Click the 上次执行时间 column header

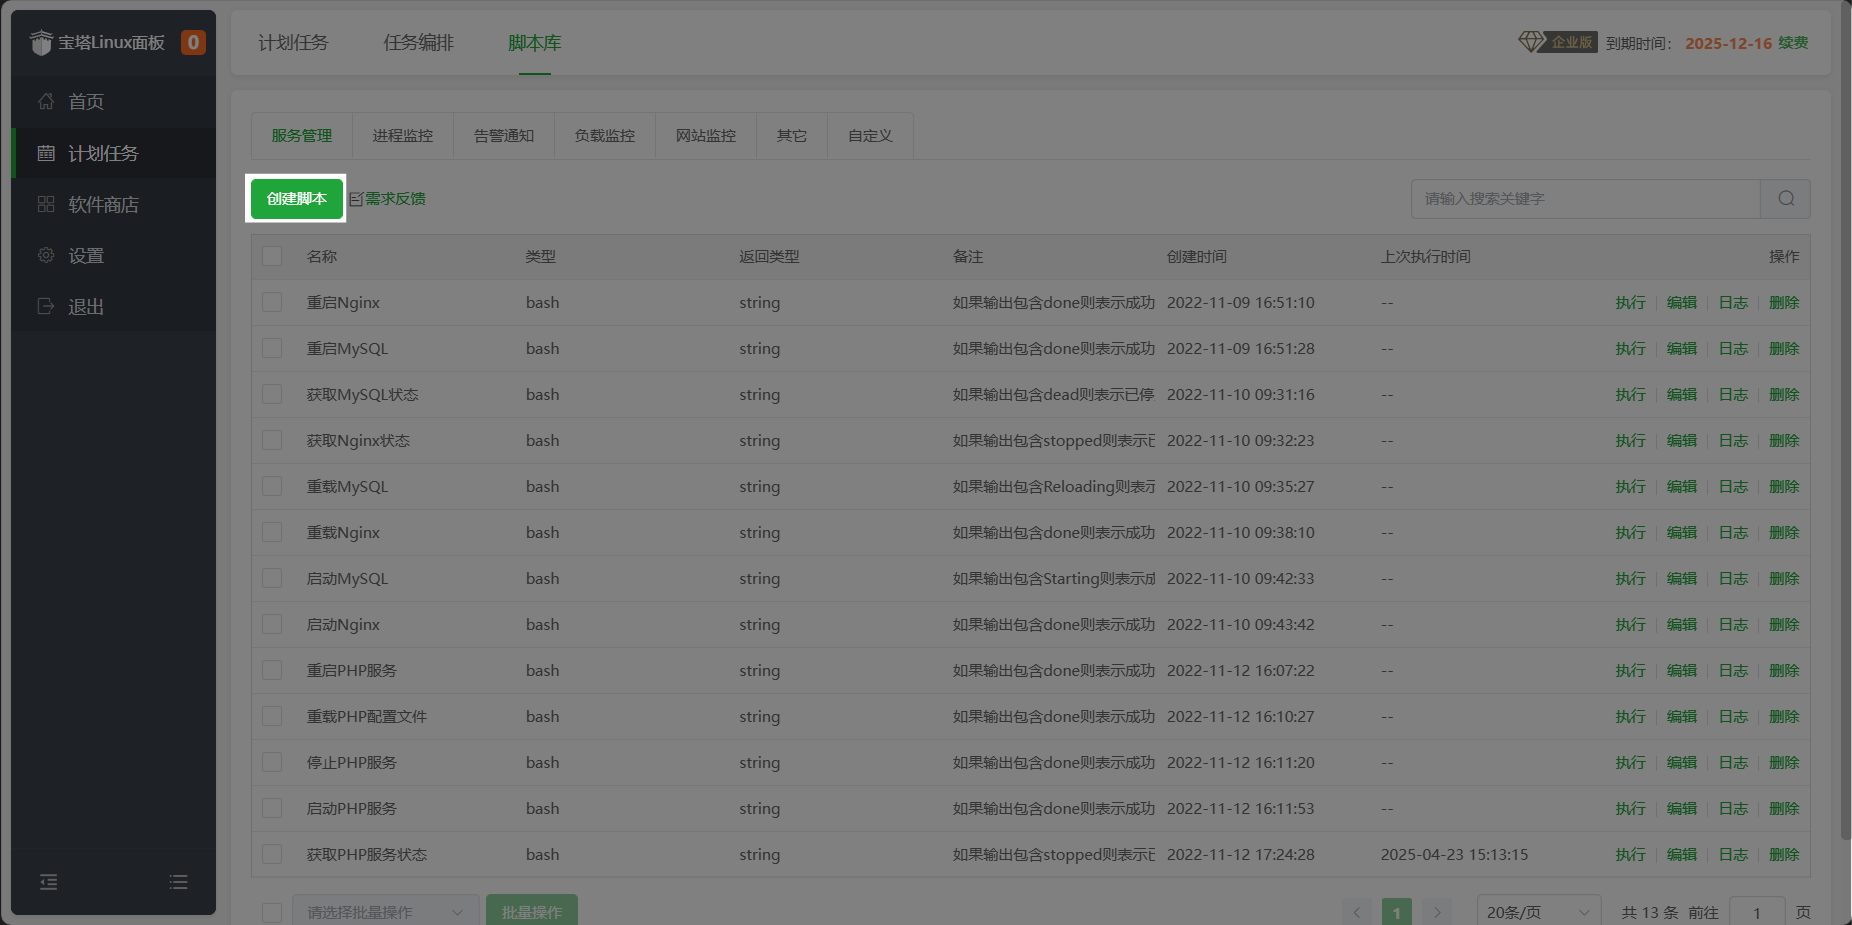click(1426, 257)
